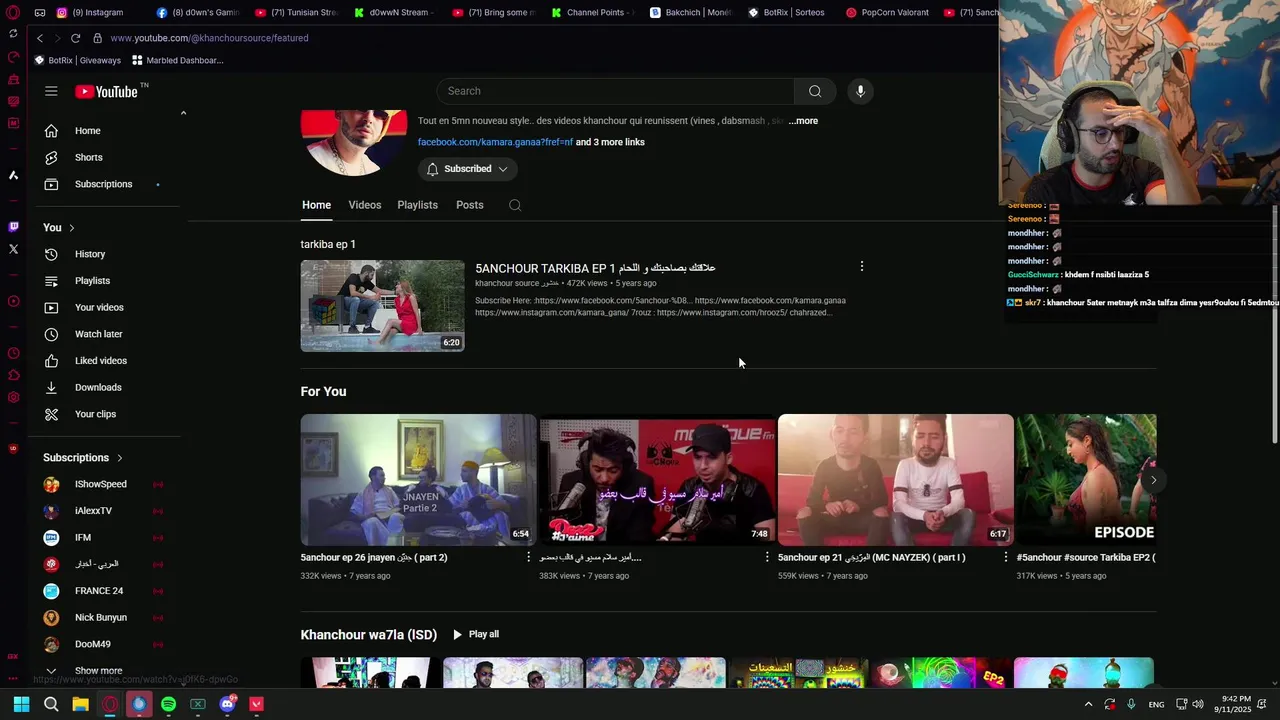Switch to the channel Home tab
Screen dimensions: 1280x720
click(316, 205)
